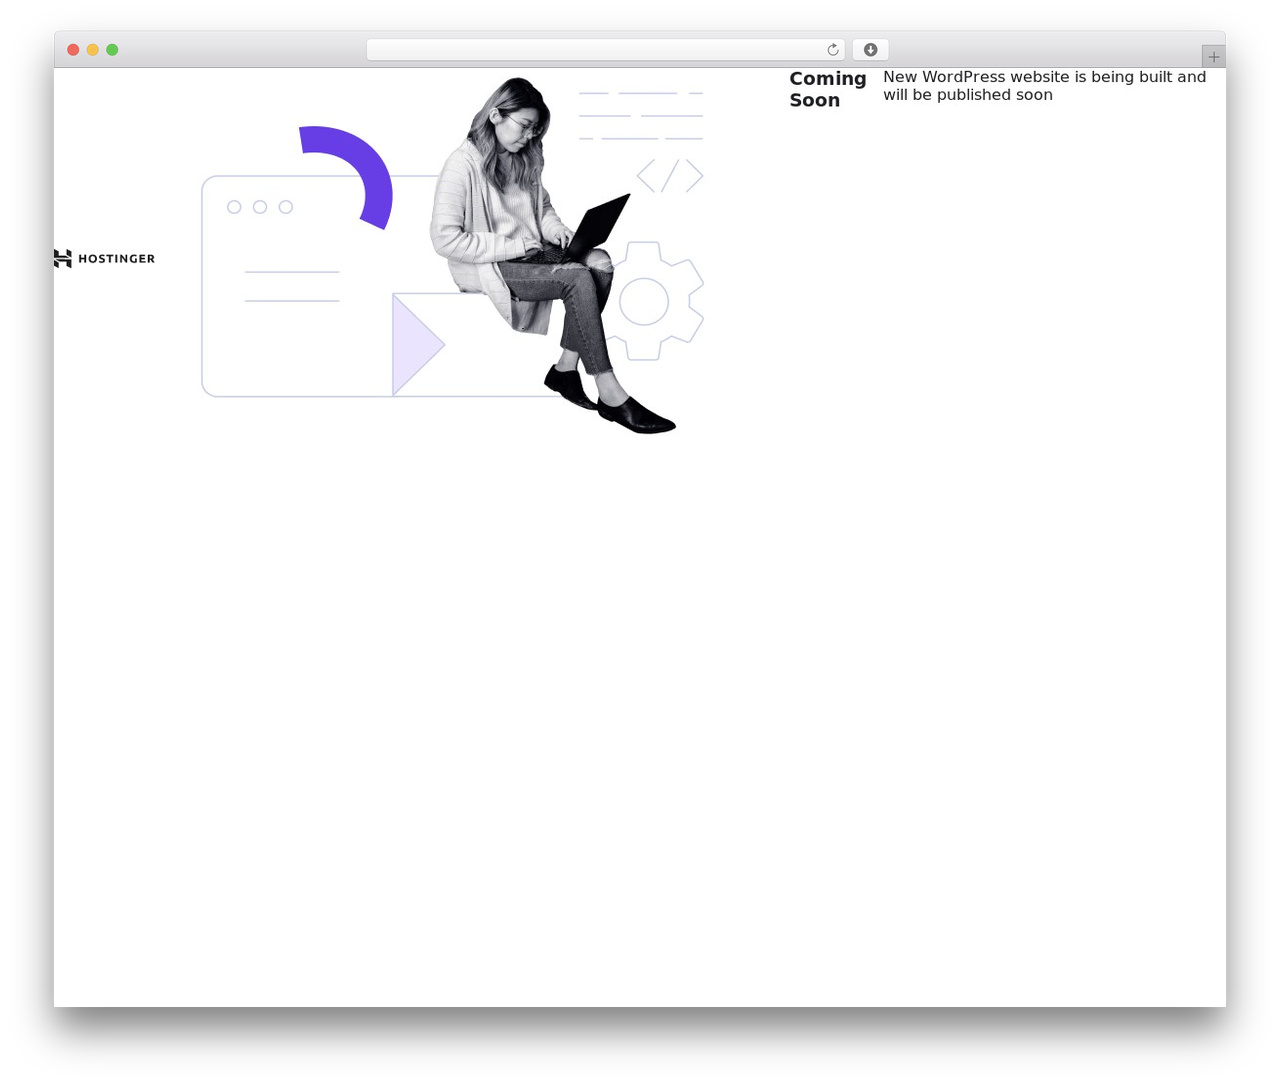Click the Coming Soon heading
The image size is (1280, 1084).
[x=828, y=89]
